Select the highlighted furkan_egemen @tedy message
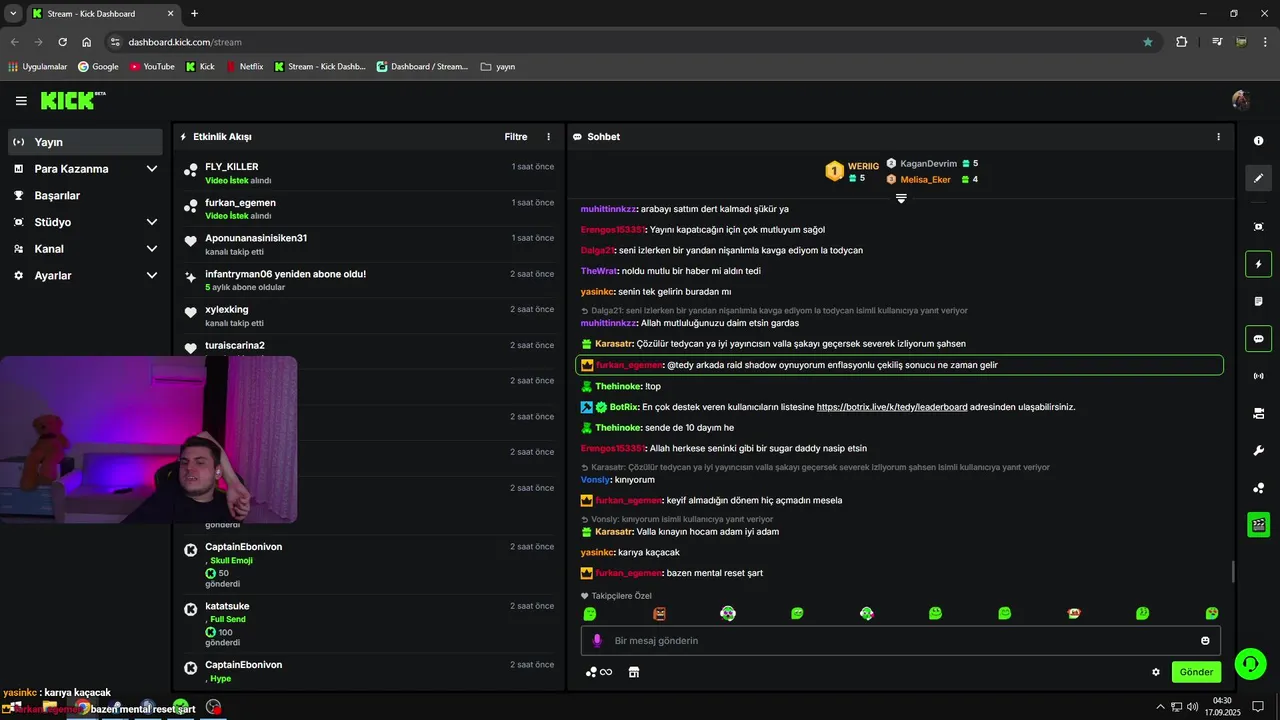1280x720 pixels. (x=900, y=365)
